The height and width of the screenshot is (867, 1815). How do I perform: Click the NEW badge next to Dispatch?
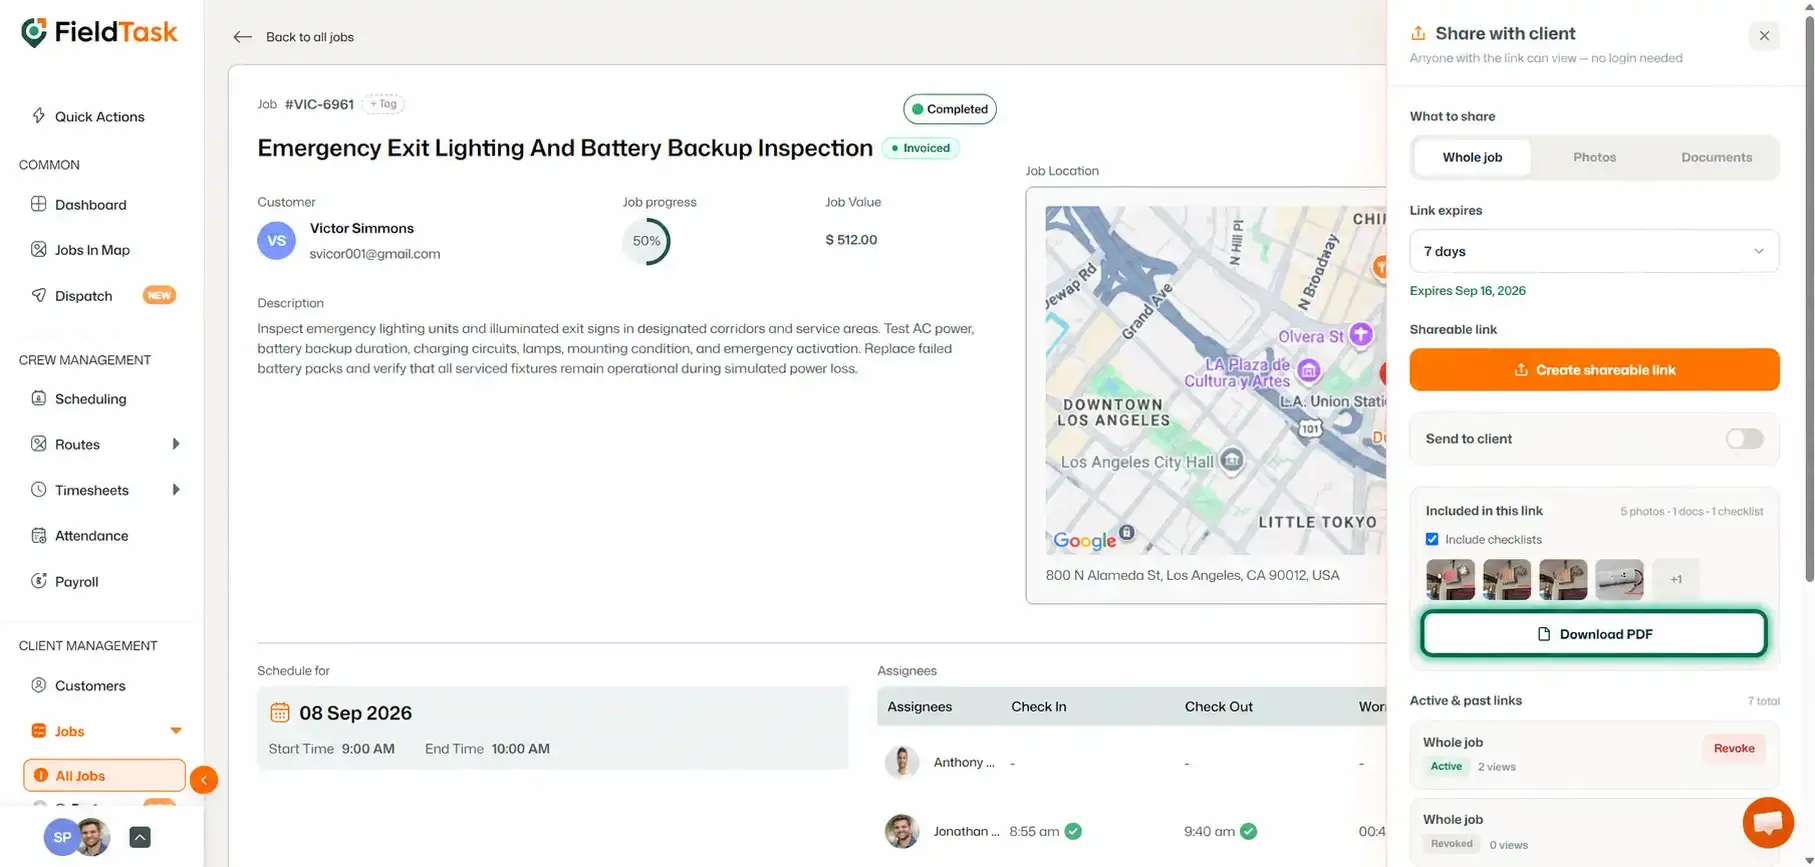point(159,295)
